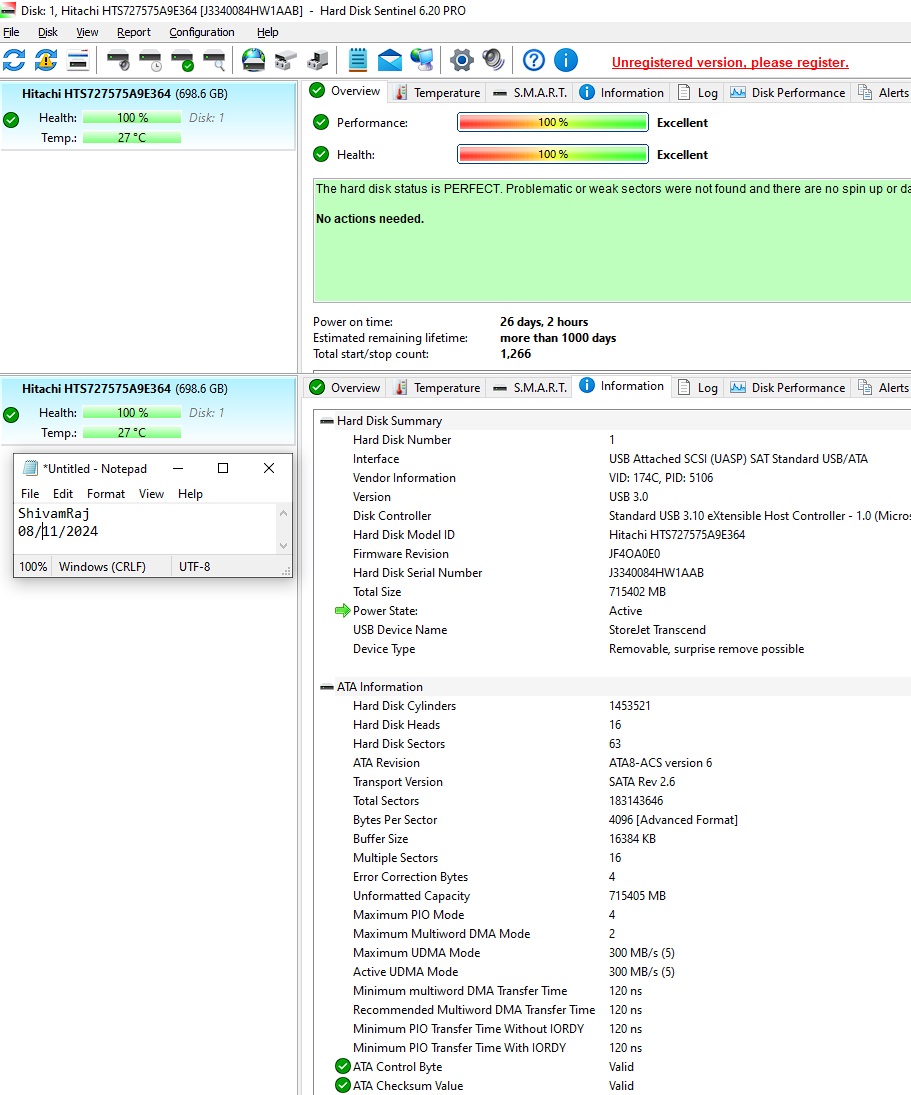Collapse the Hard Disk Summary section

click(327, 421)
